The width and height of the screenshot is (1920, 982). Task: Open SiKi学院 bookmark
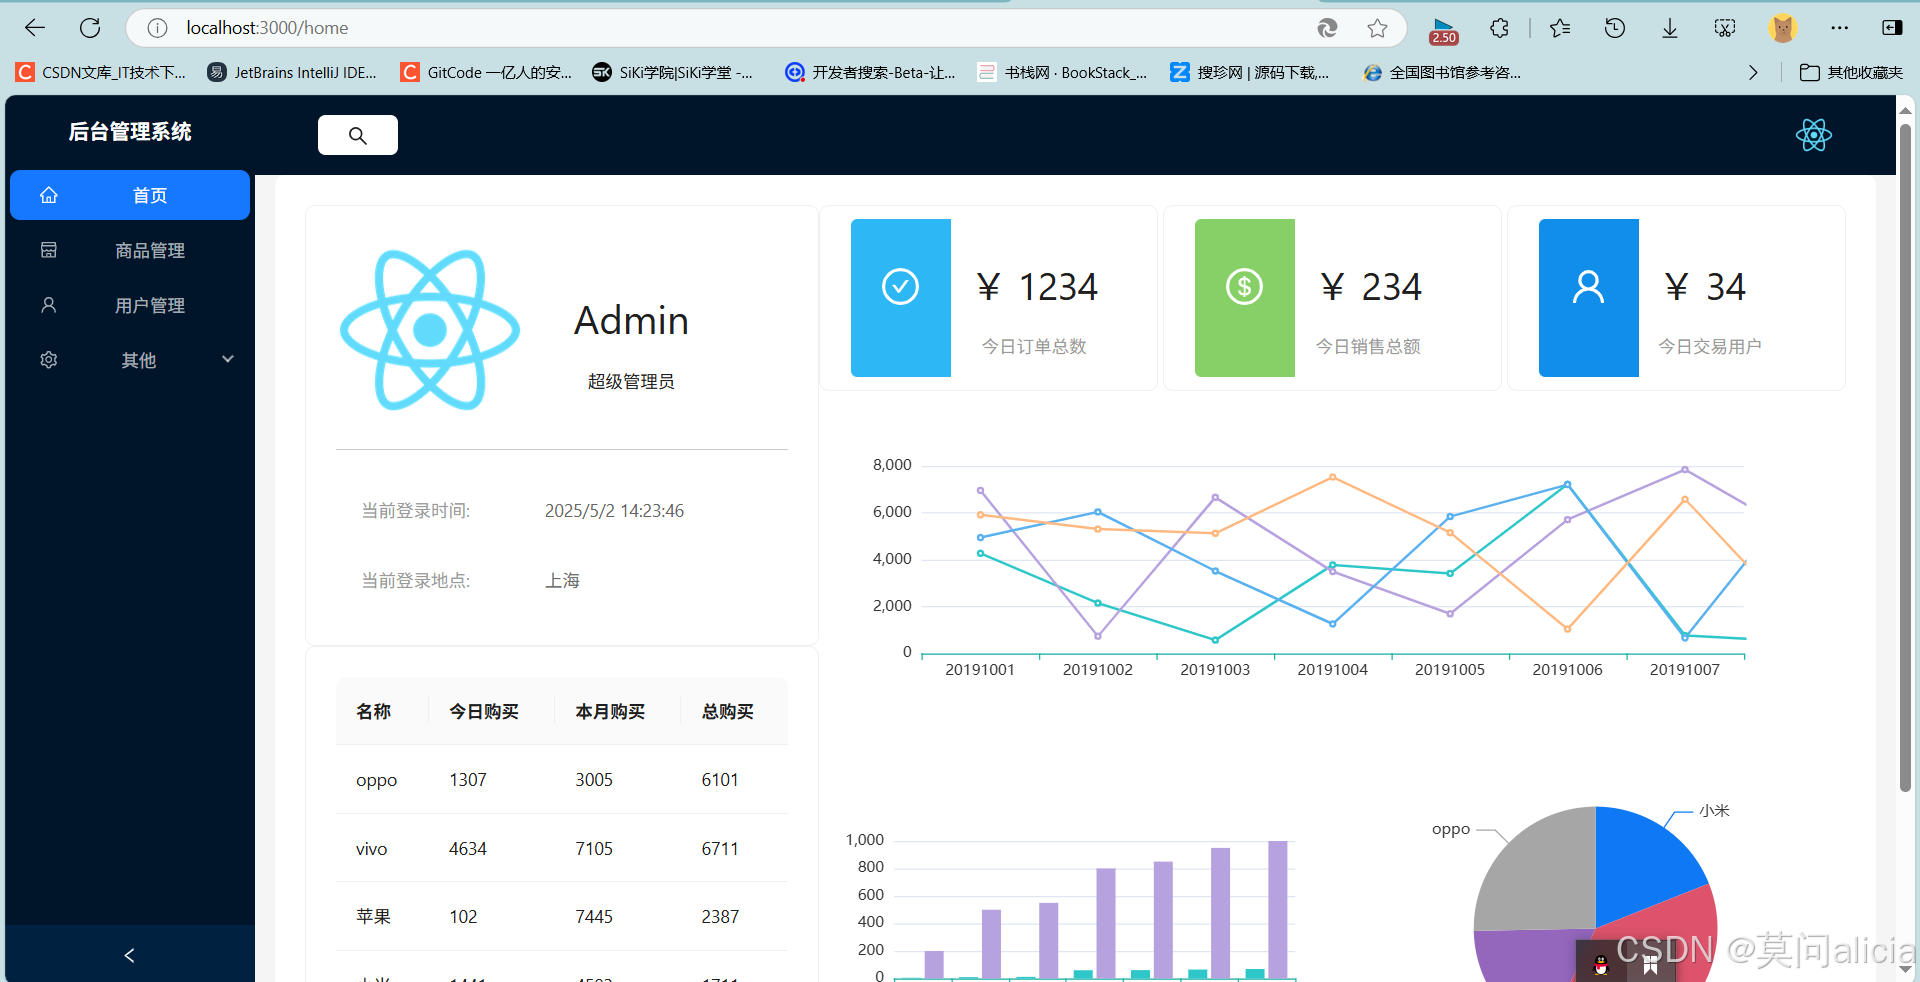(x=673, y=72)
